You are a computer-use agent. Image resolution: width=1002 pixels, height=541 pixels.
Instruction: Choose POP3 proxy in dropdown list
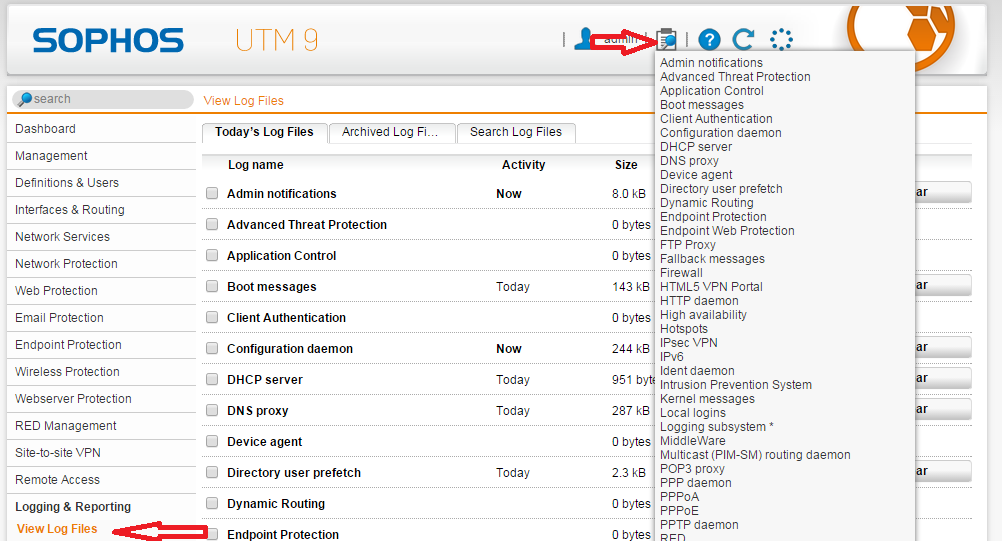click(693, 469)
